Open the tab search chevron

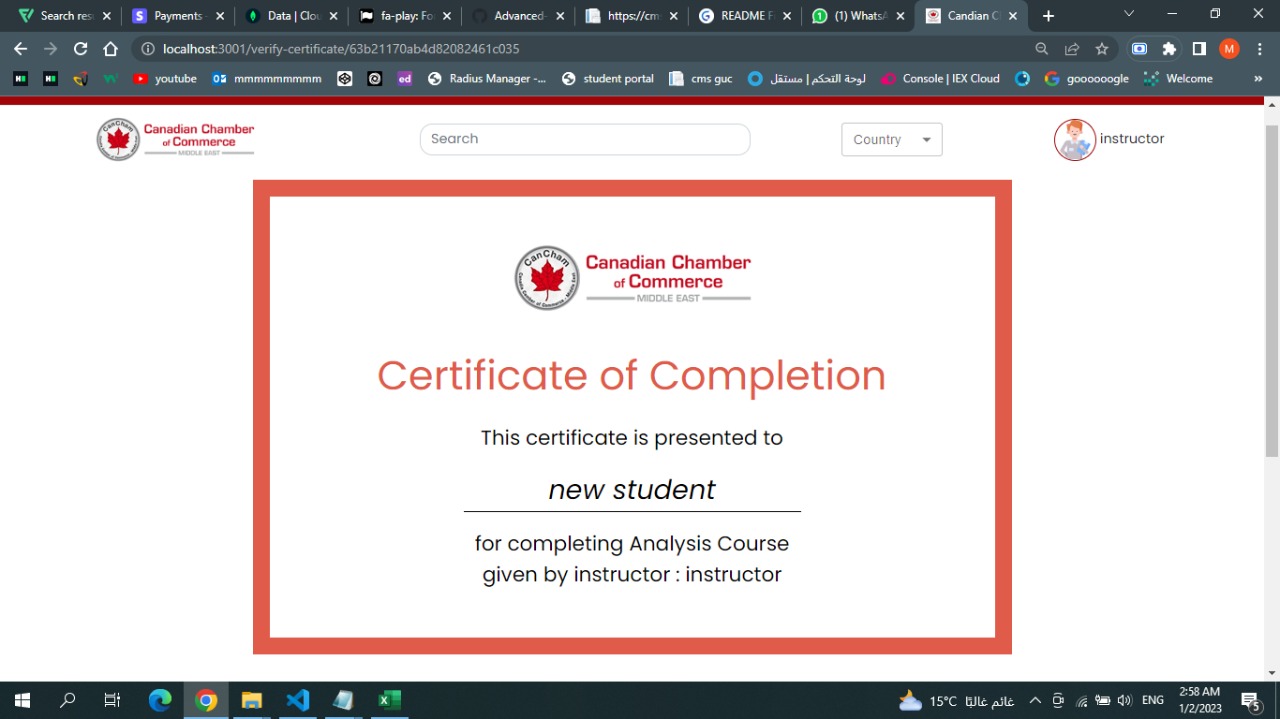1129,15
